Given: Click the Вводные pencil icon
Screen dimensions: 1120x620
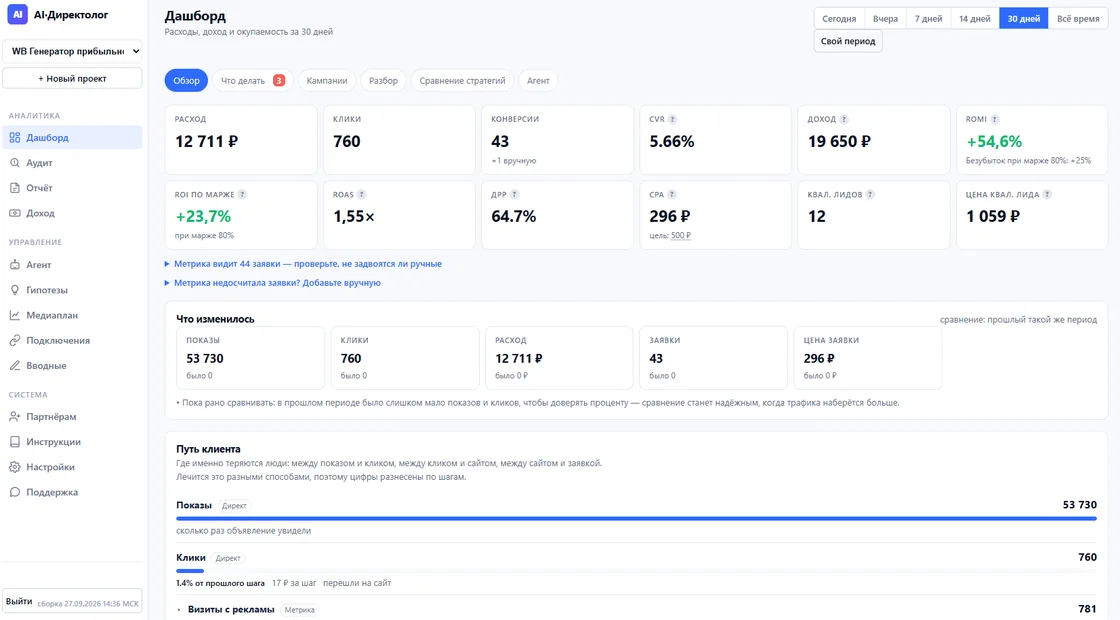Looking at the screenshot, I should 15,366.
